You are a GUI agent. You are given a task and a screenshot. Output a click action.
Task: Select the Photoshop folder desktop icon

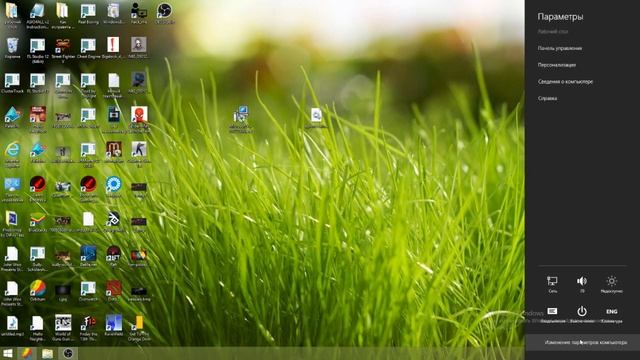[12, 224]
